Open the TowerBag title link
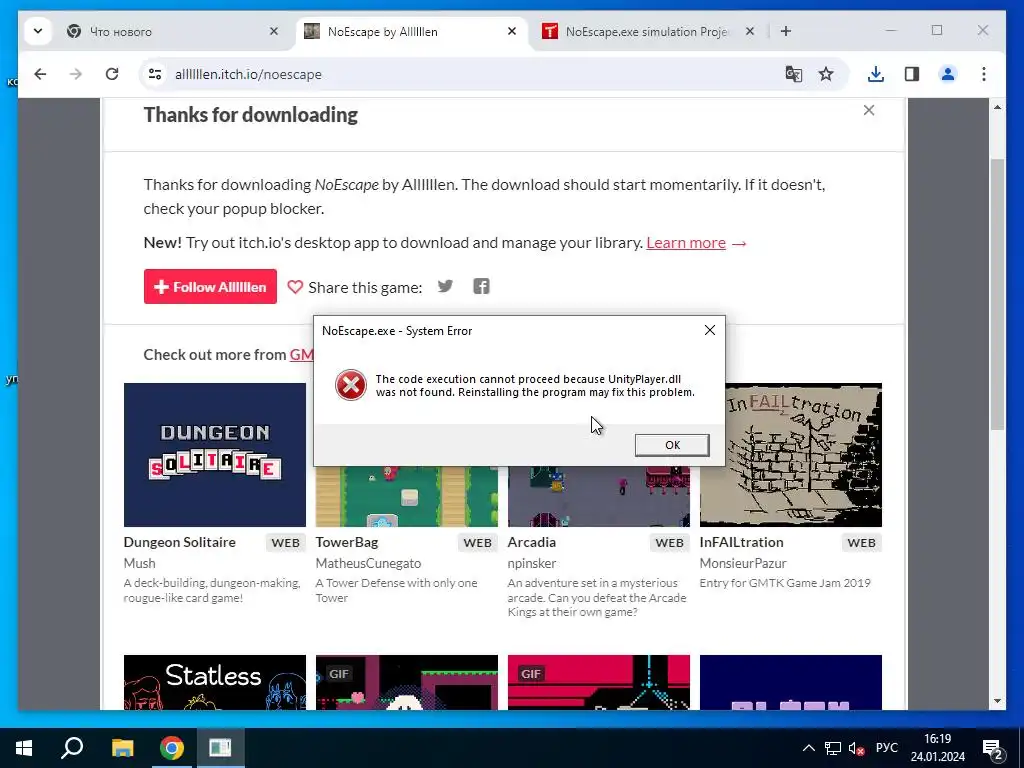 (x=347, y=542)
